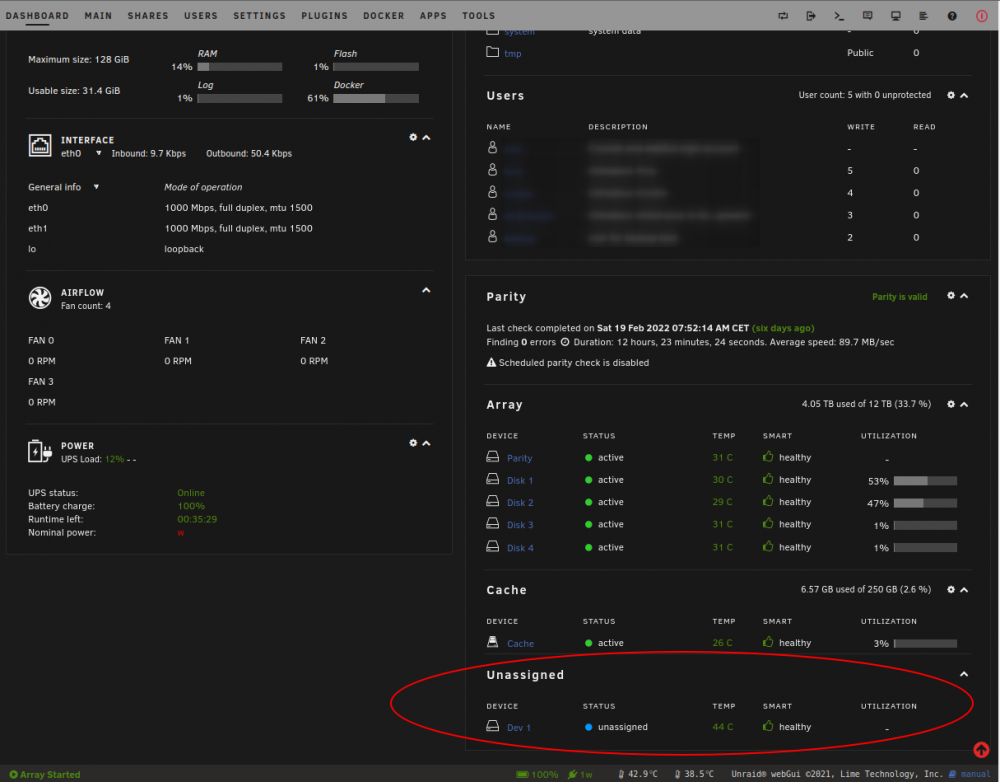Click the RAM usage bar
This screenshot has height=782, width=1000.
point(240,66)
